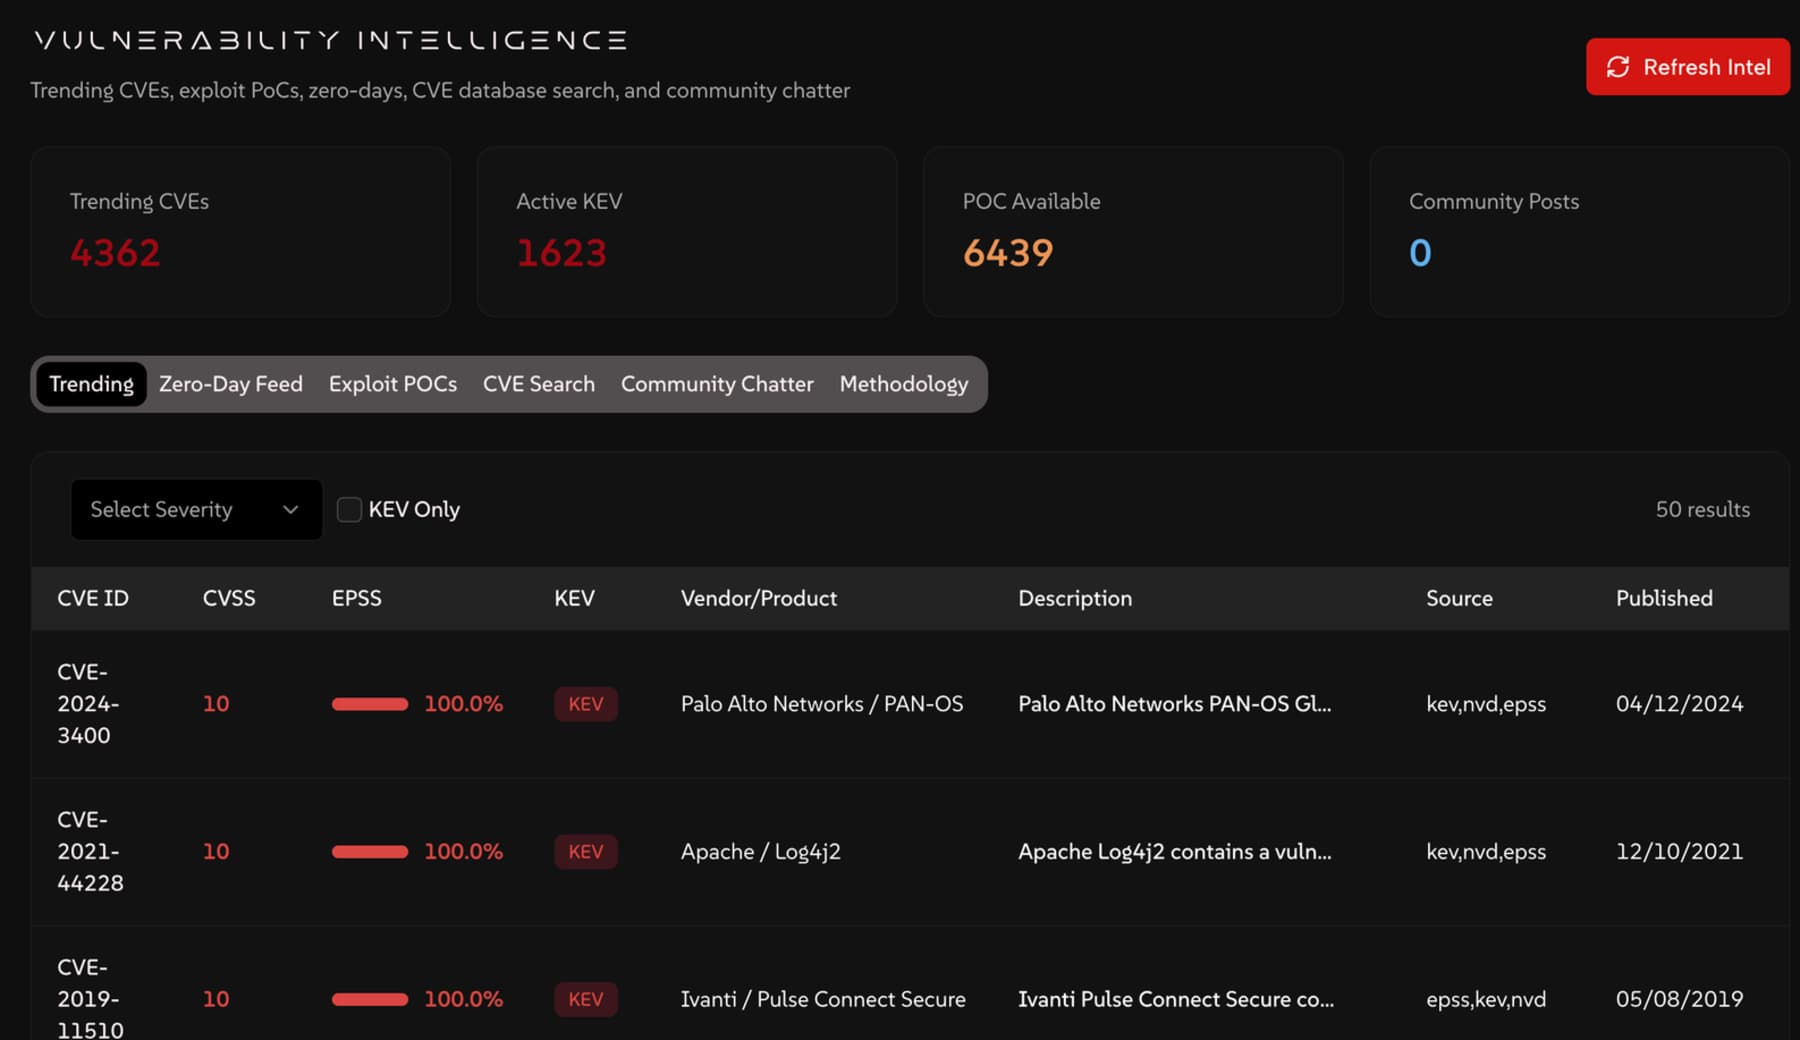This screenshot has height=1040, width=1800.
Task: Click the EPSS bar for CVE-2024-3400
Action: [370, 704]
